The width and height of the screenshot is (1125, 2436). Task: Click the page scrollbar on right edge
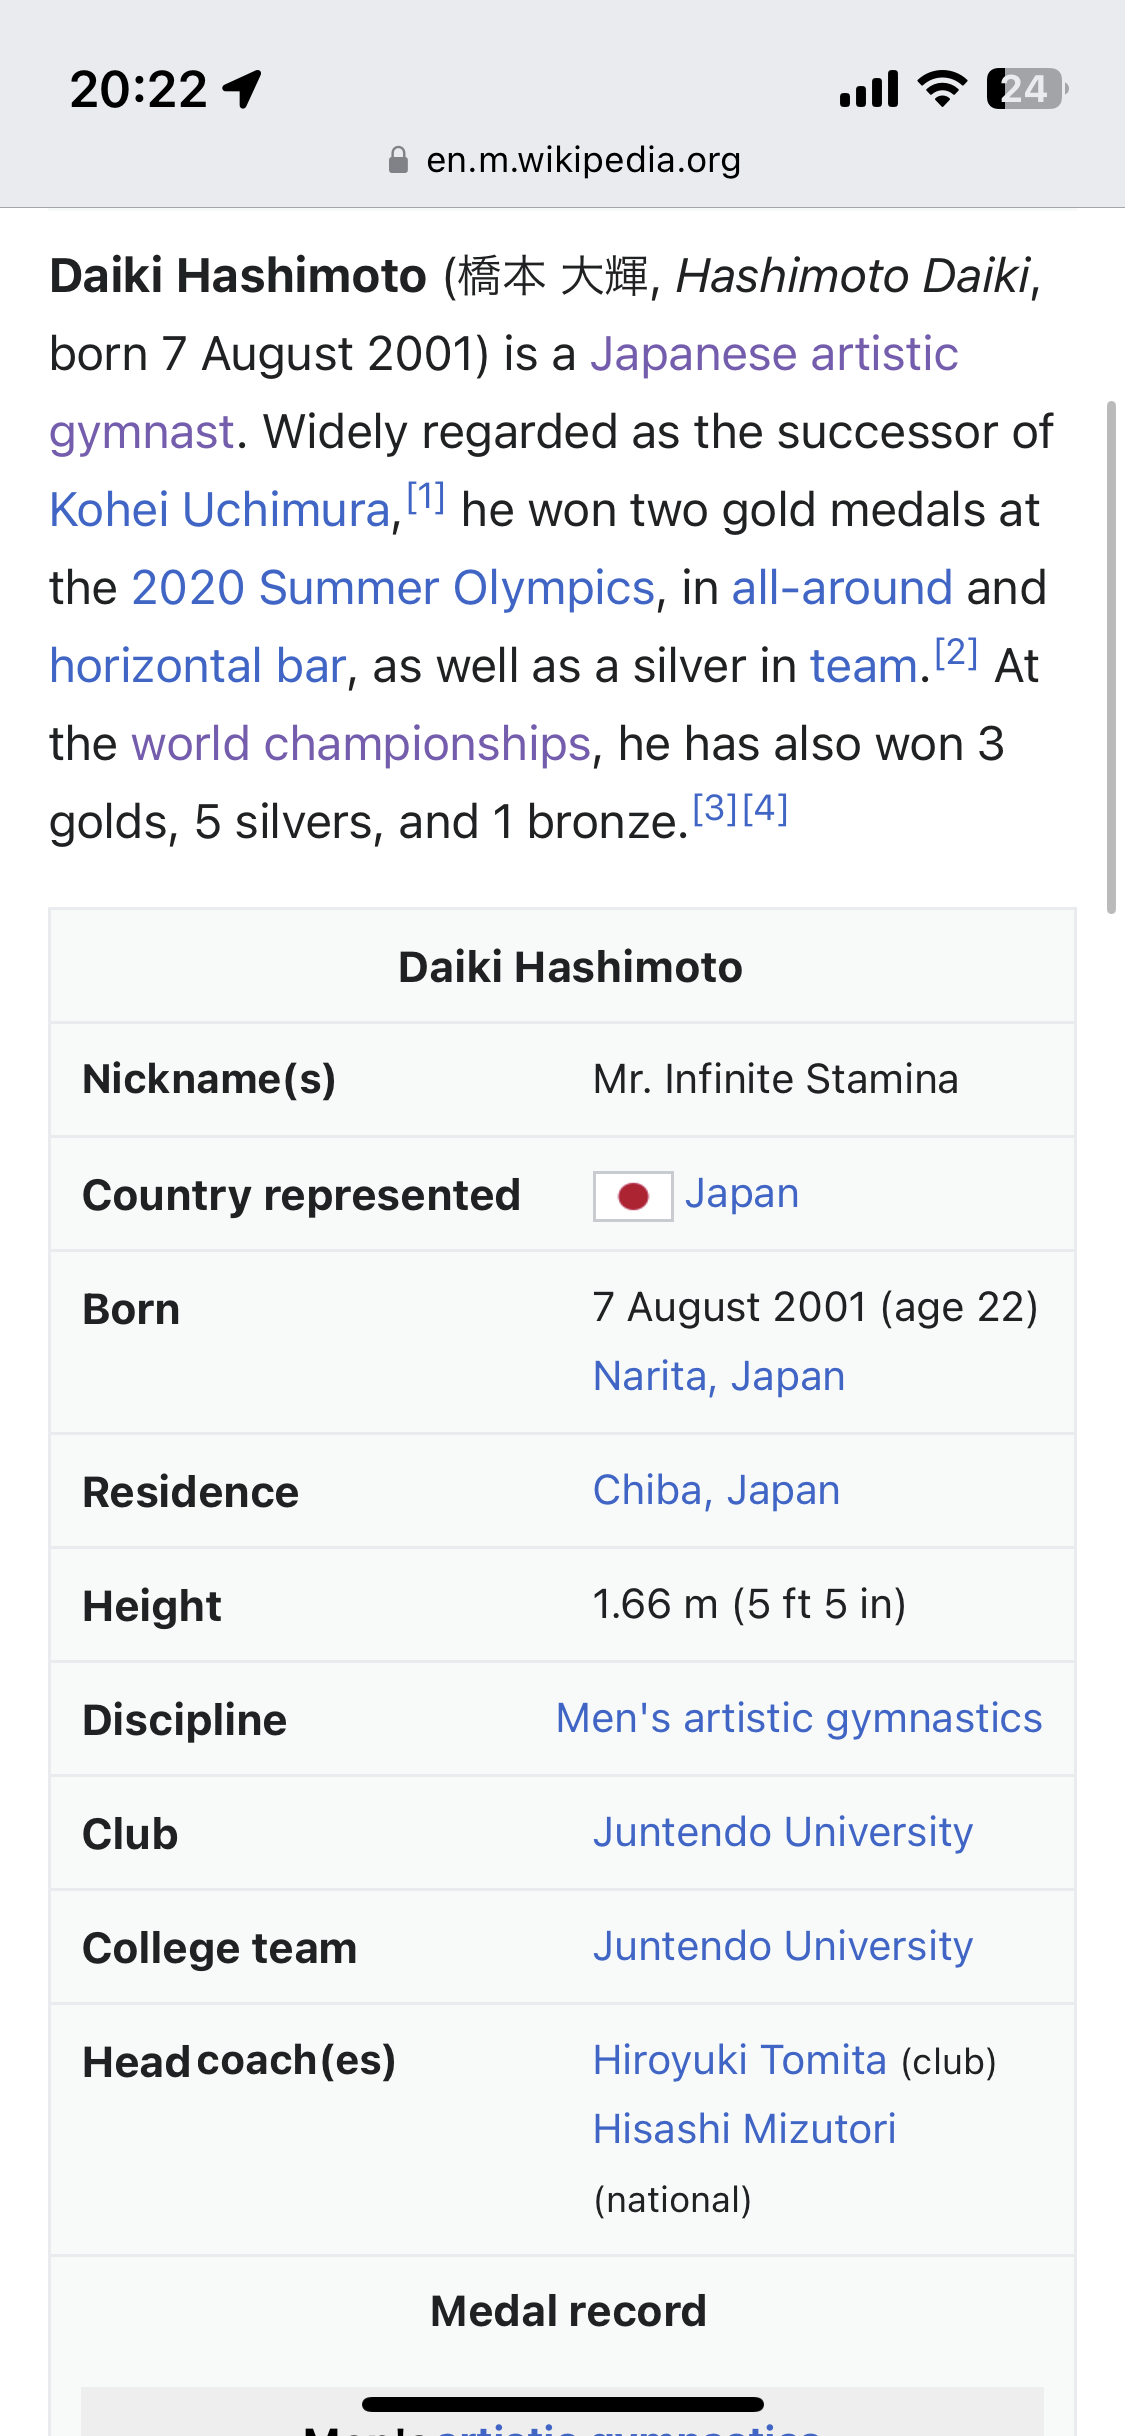(1110, 657)
